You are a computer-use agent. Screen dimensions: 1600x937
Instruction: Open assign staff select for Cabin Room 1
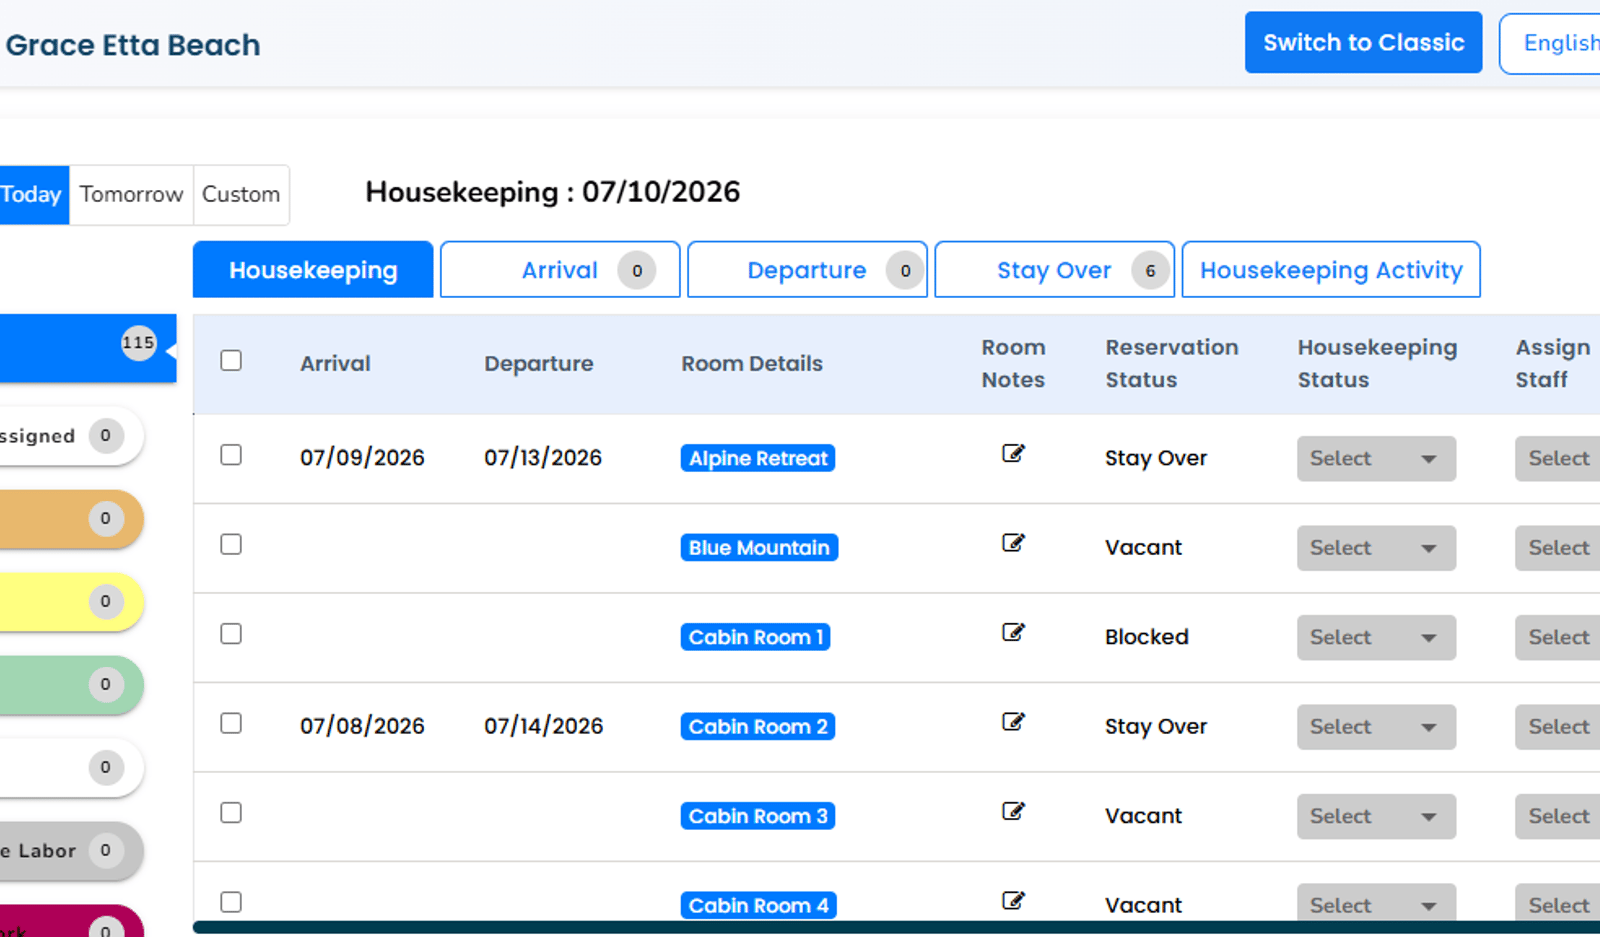point(1558,638)
